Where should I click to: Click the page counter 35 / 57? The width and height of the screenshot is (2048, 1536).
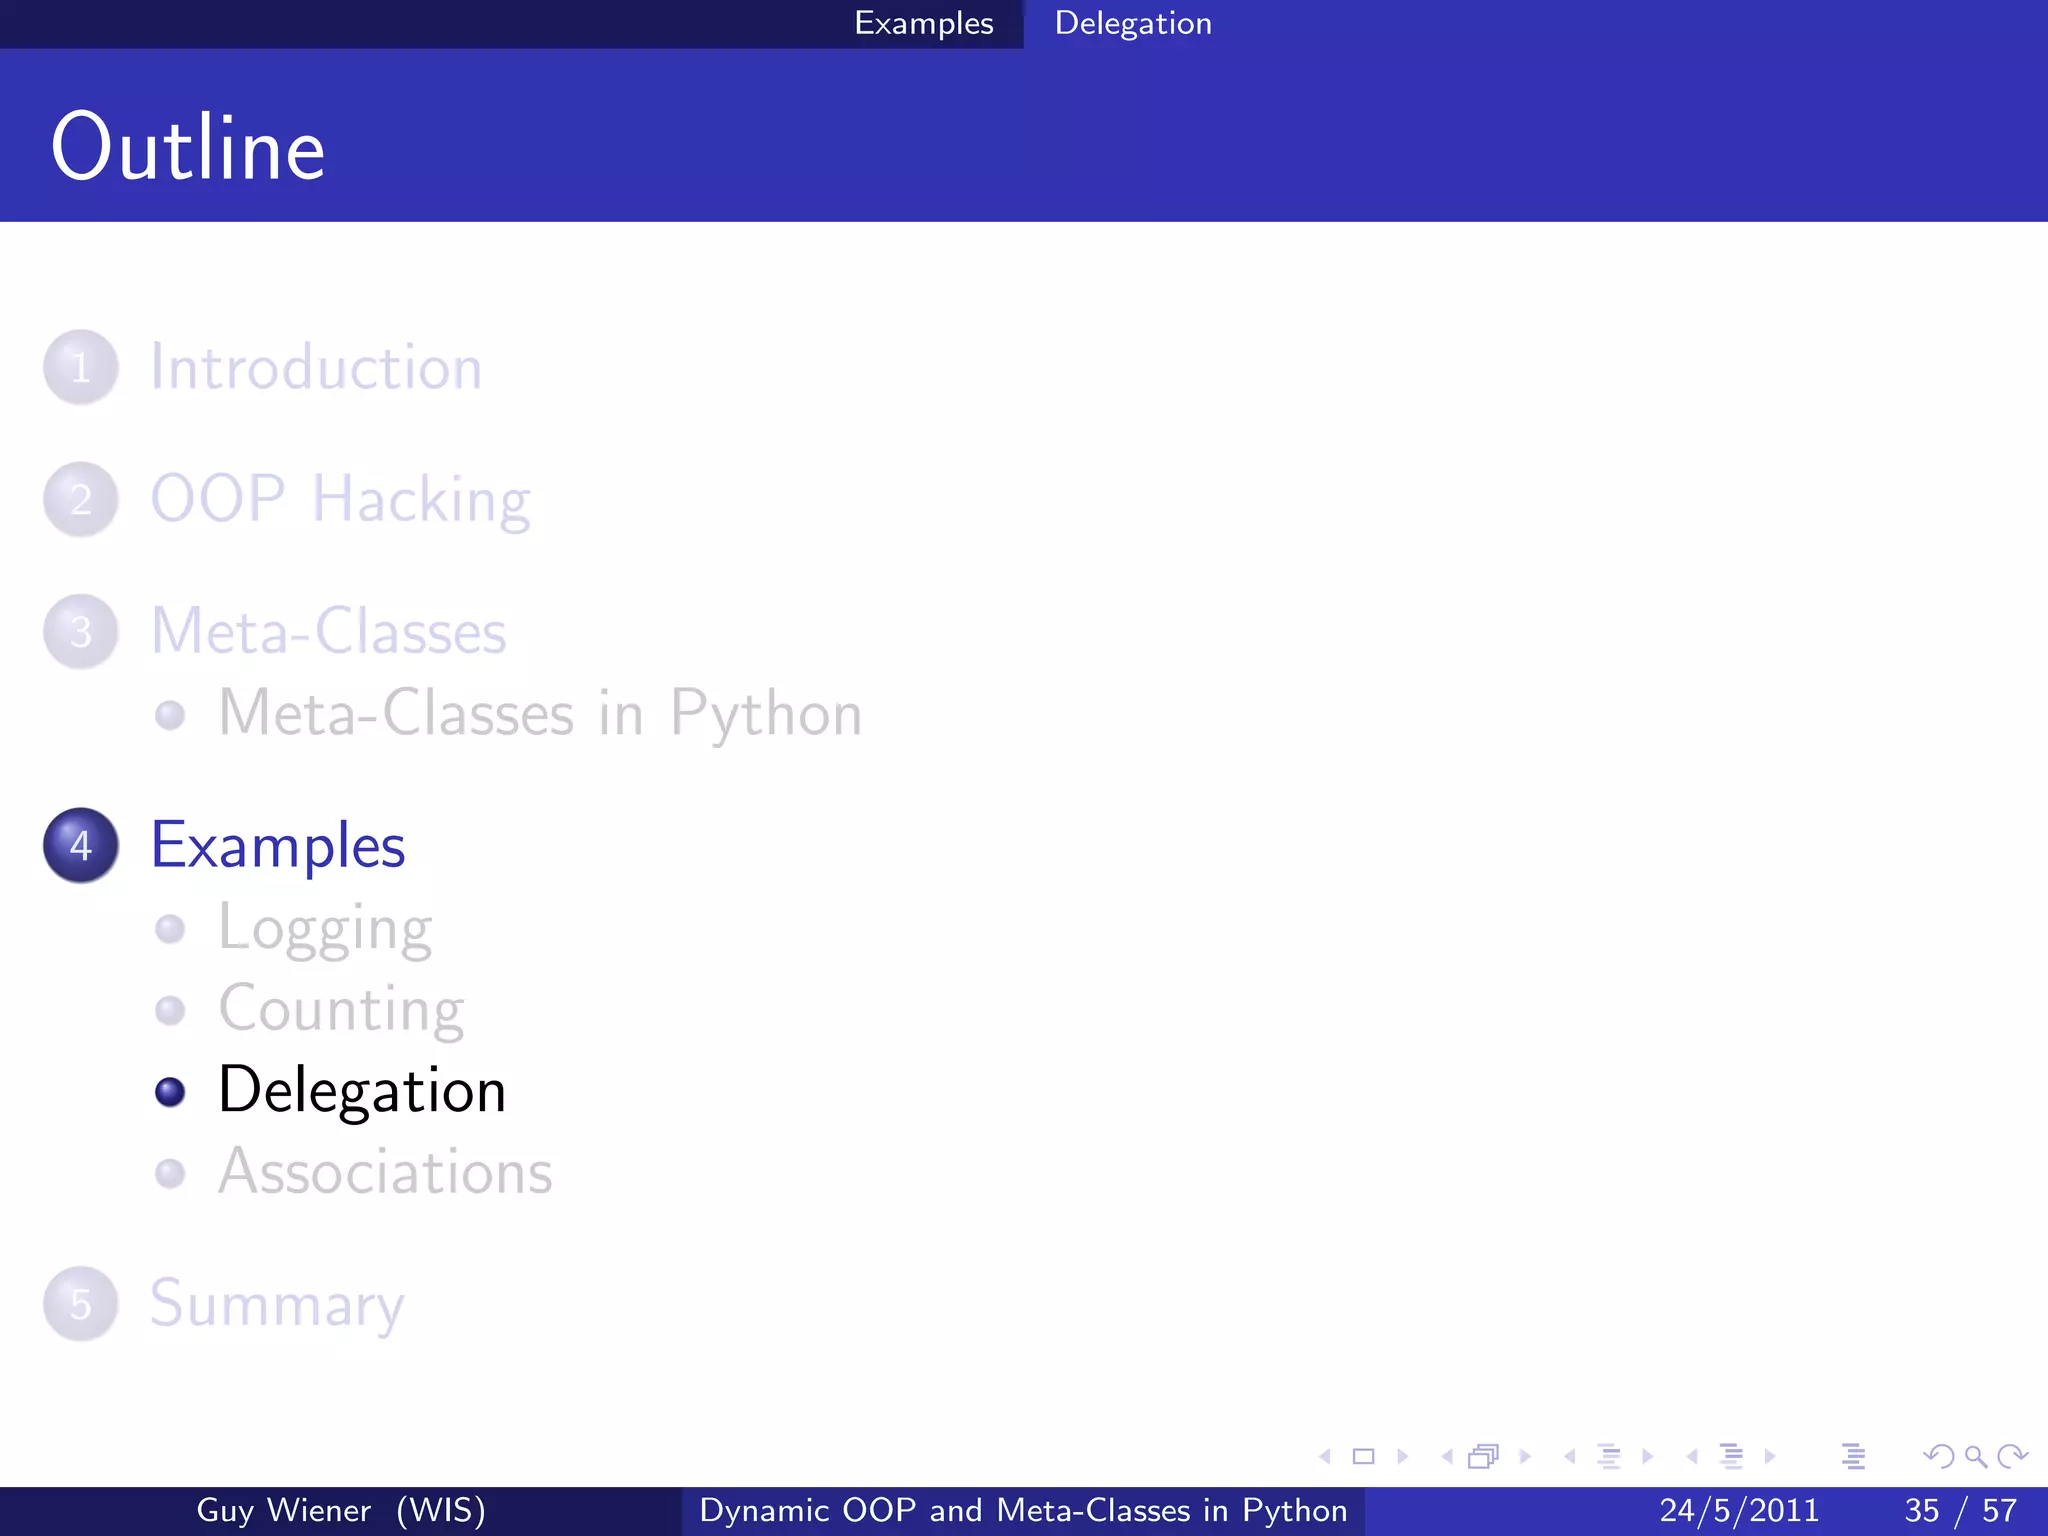(x=1961, y=1510)
